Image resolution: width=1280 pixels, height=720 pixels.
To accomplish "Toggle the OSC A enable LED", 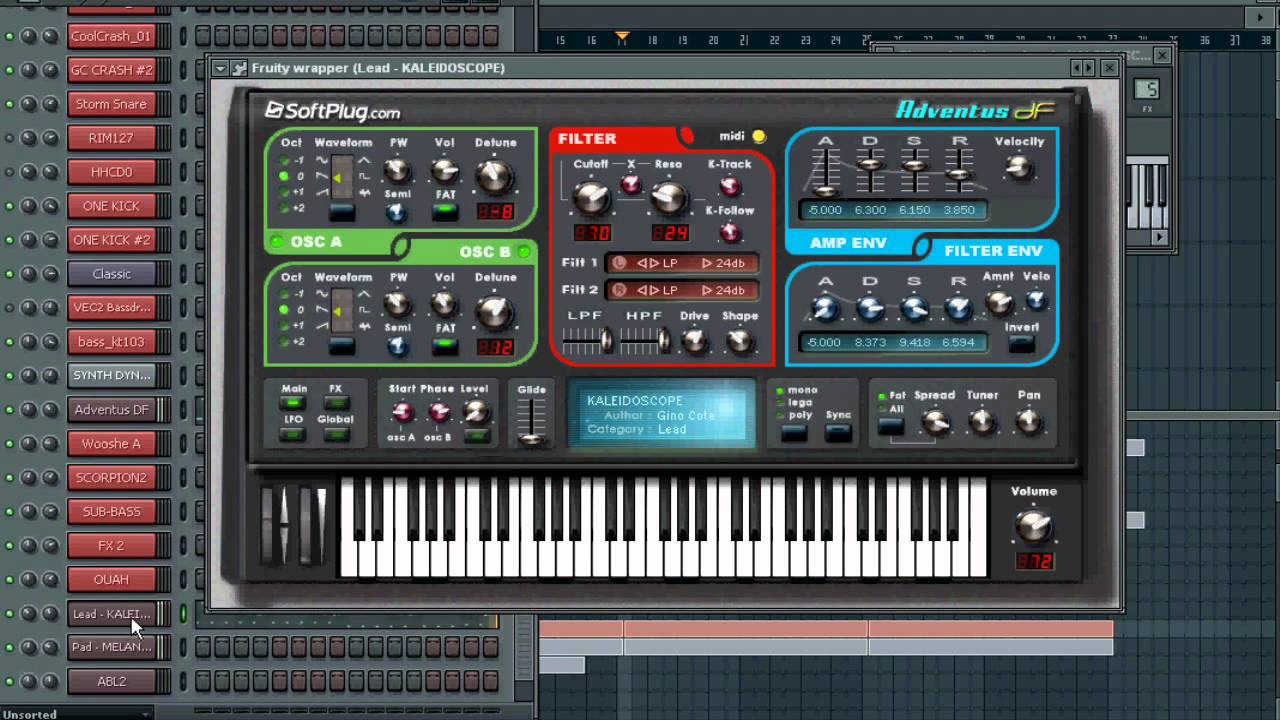I will coord(277,241).
